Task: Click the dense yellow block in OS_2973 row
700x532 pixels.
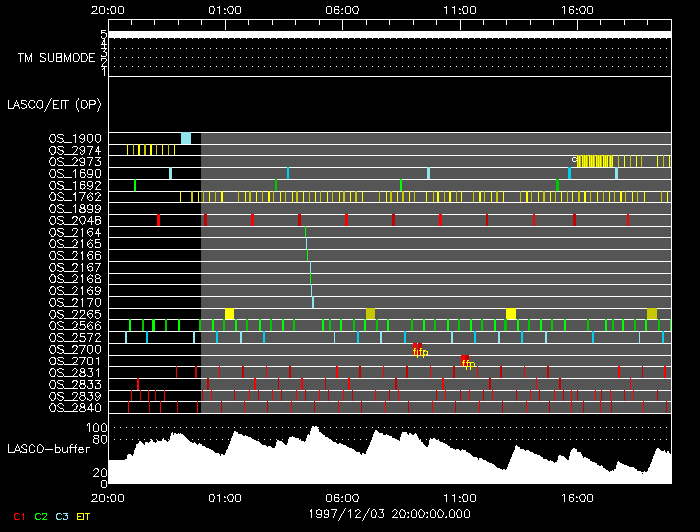Action: (595, 161)
